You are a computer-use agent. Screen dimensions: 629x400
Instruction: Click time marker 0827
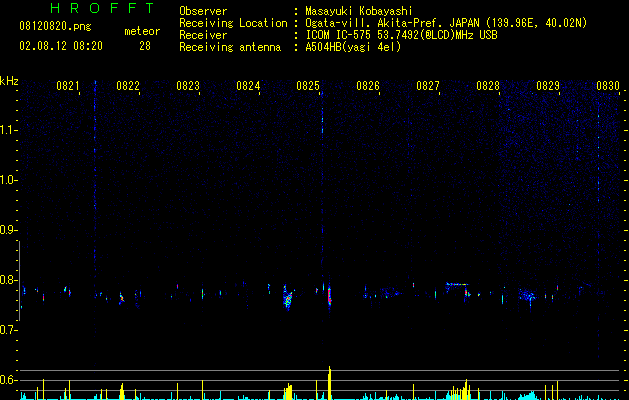(x=428, y=86)
